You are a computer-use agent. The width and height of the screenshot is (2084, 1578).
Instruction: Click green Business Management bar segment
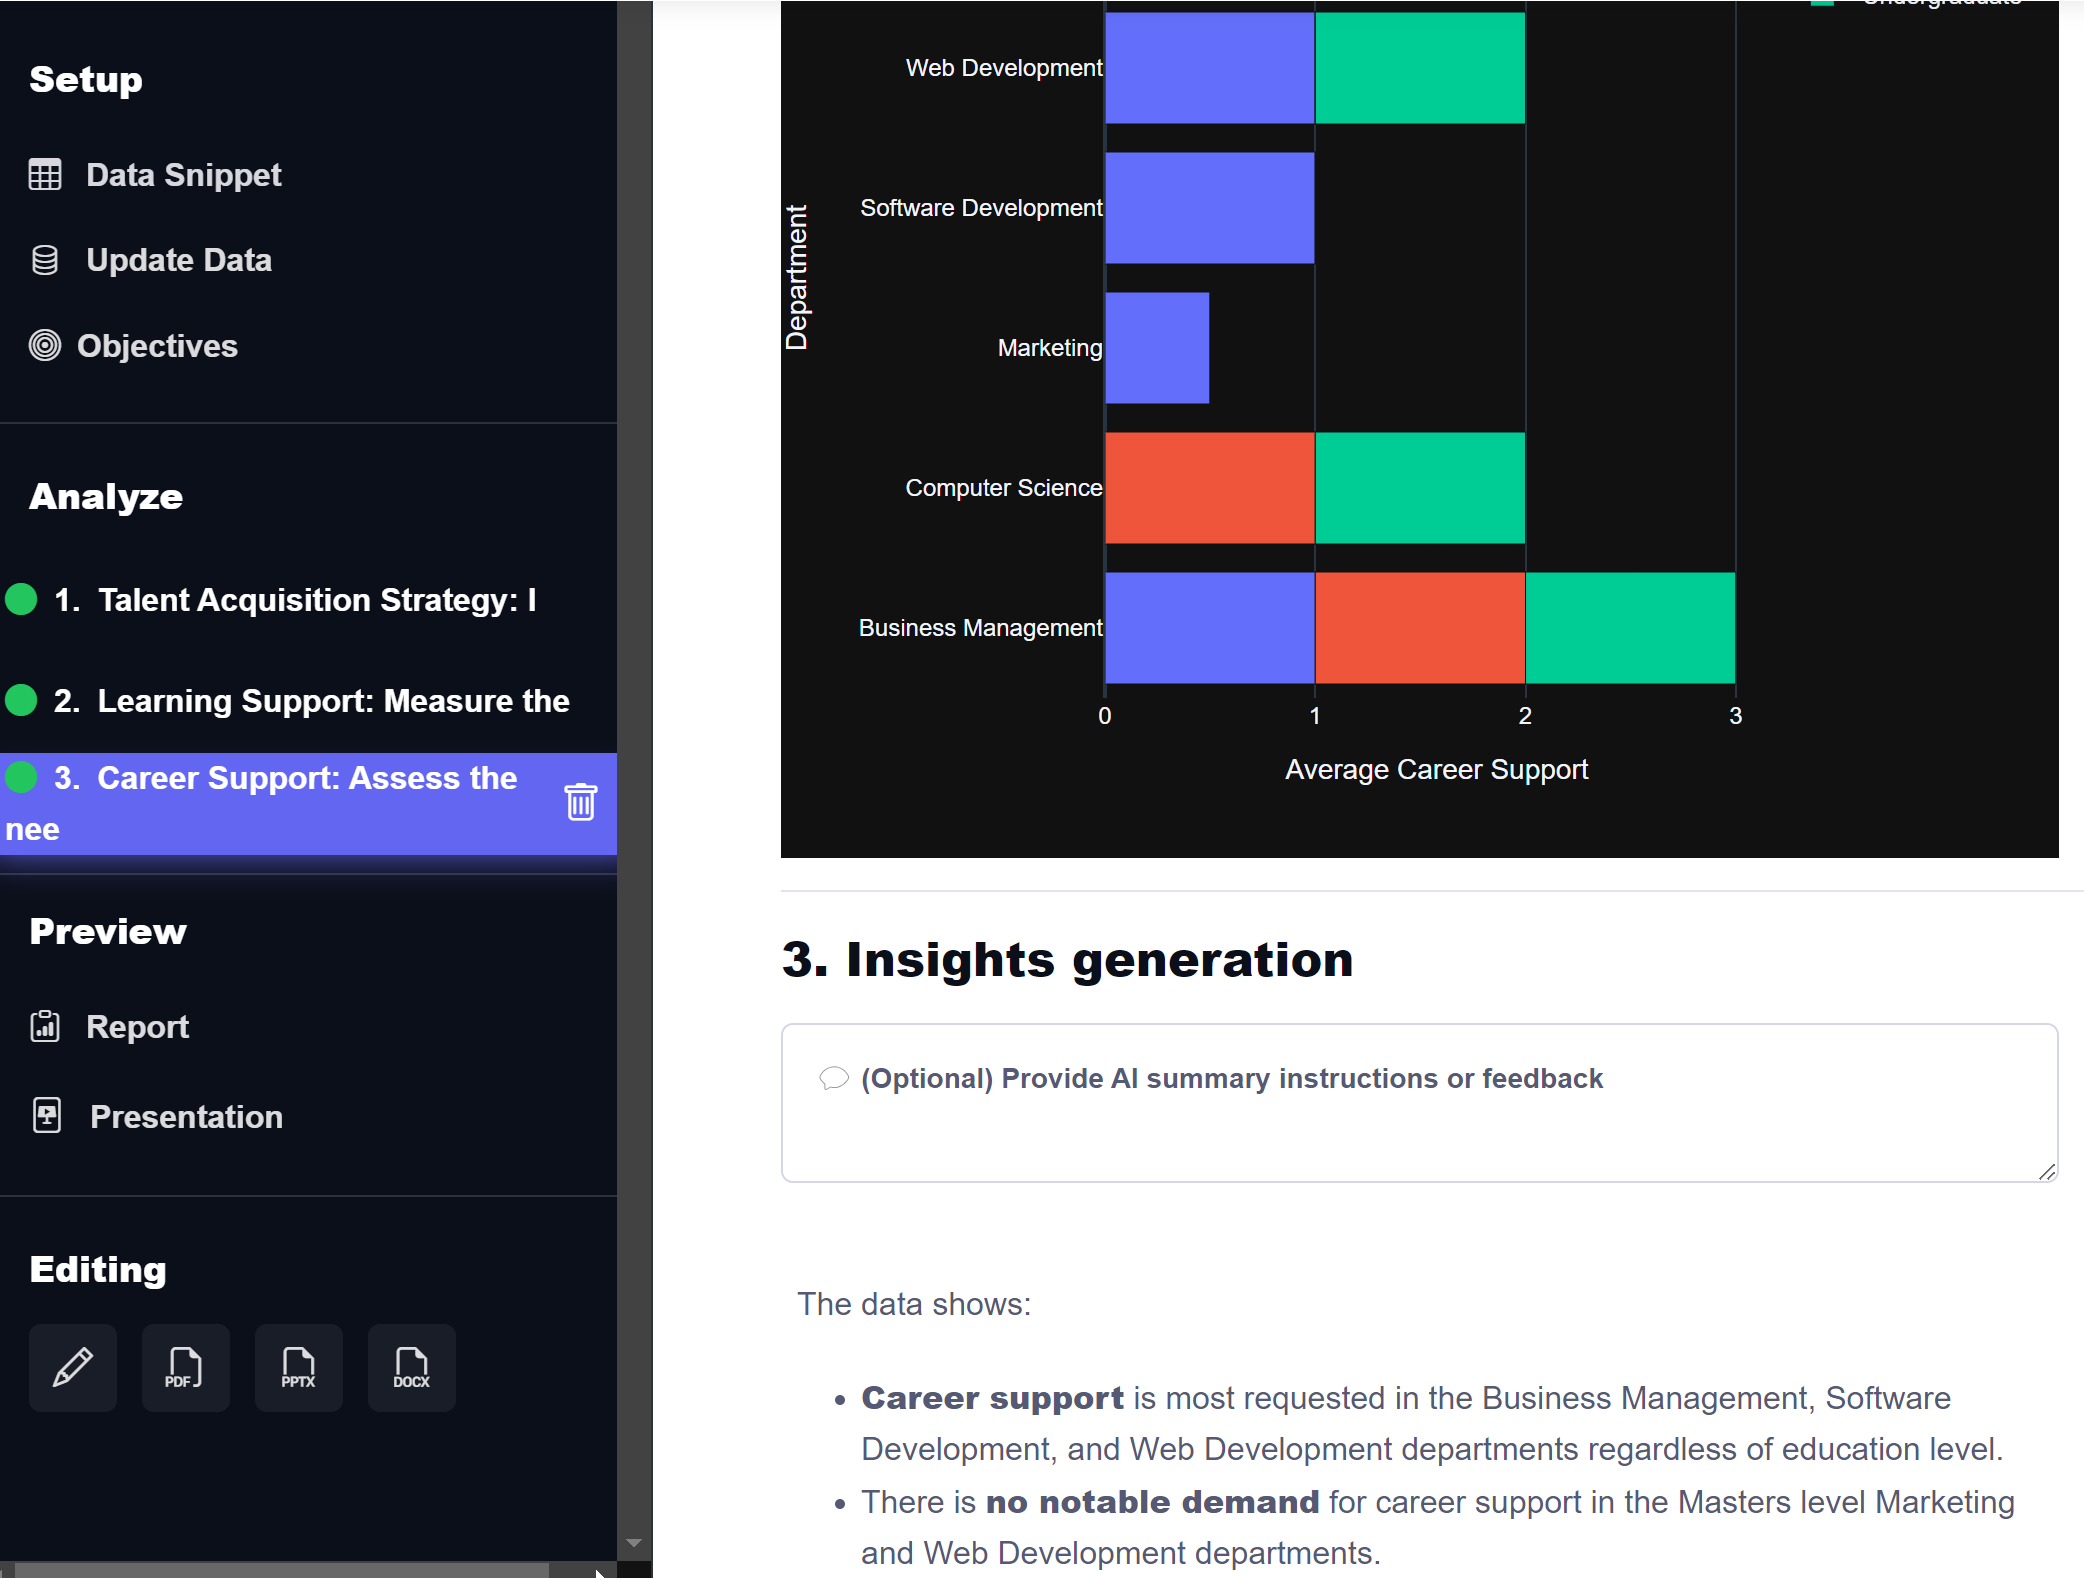pyautogui.click(x=1629, y=628)
